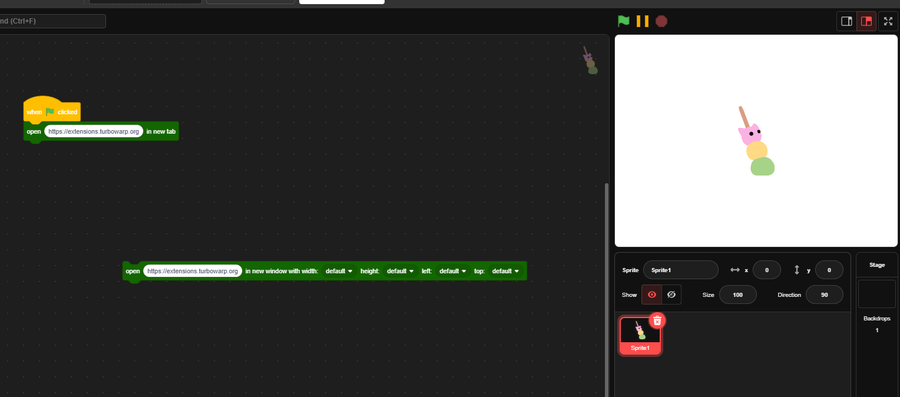Enter fullscreen stage mode
Image resolution: width=900 pixels, height=397 pixels.
coord(888,21)
